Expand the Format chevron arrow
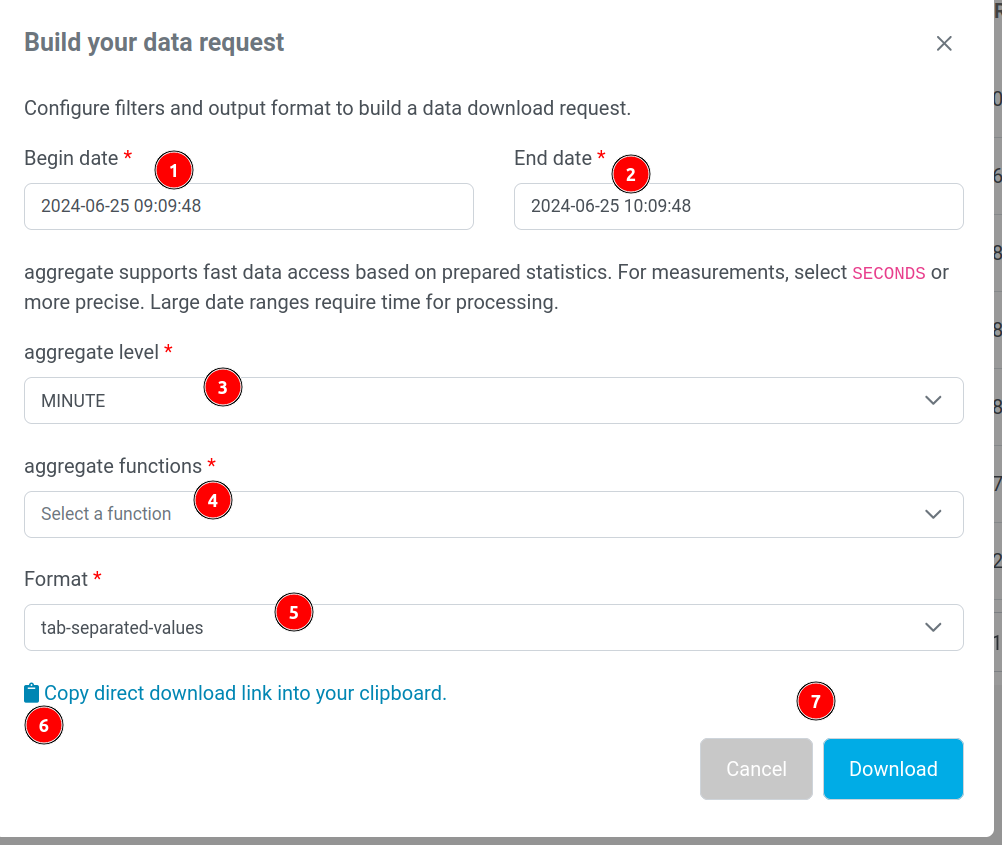1002x845 pixels. [x=933, y=627]
